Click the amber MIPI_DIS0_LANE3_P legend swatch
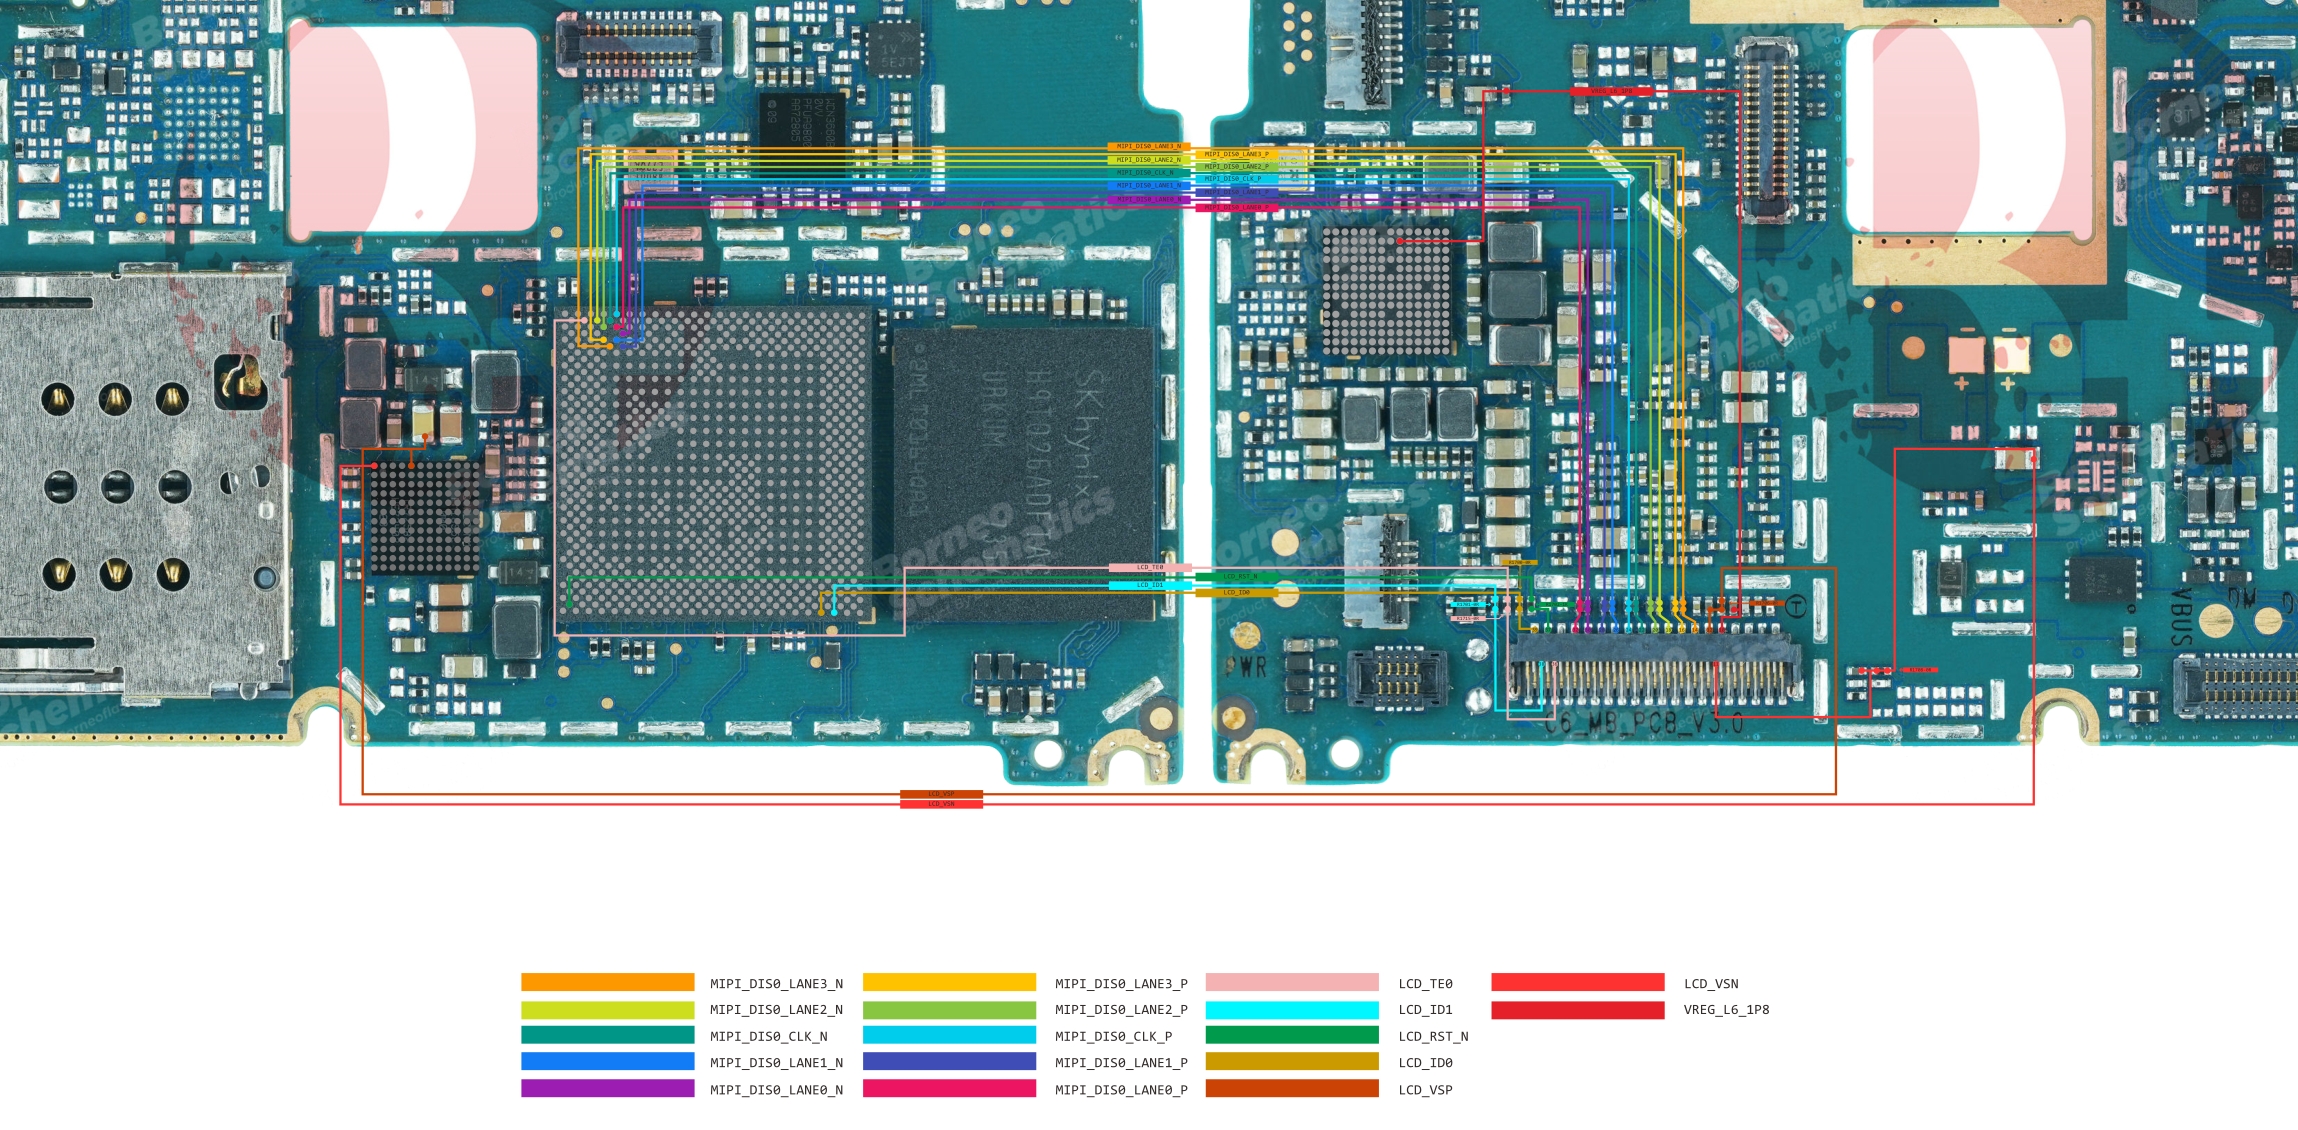Screen dimensions: 2298x1130 pos(949,982)
